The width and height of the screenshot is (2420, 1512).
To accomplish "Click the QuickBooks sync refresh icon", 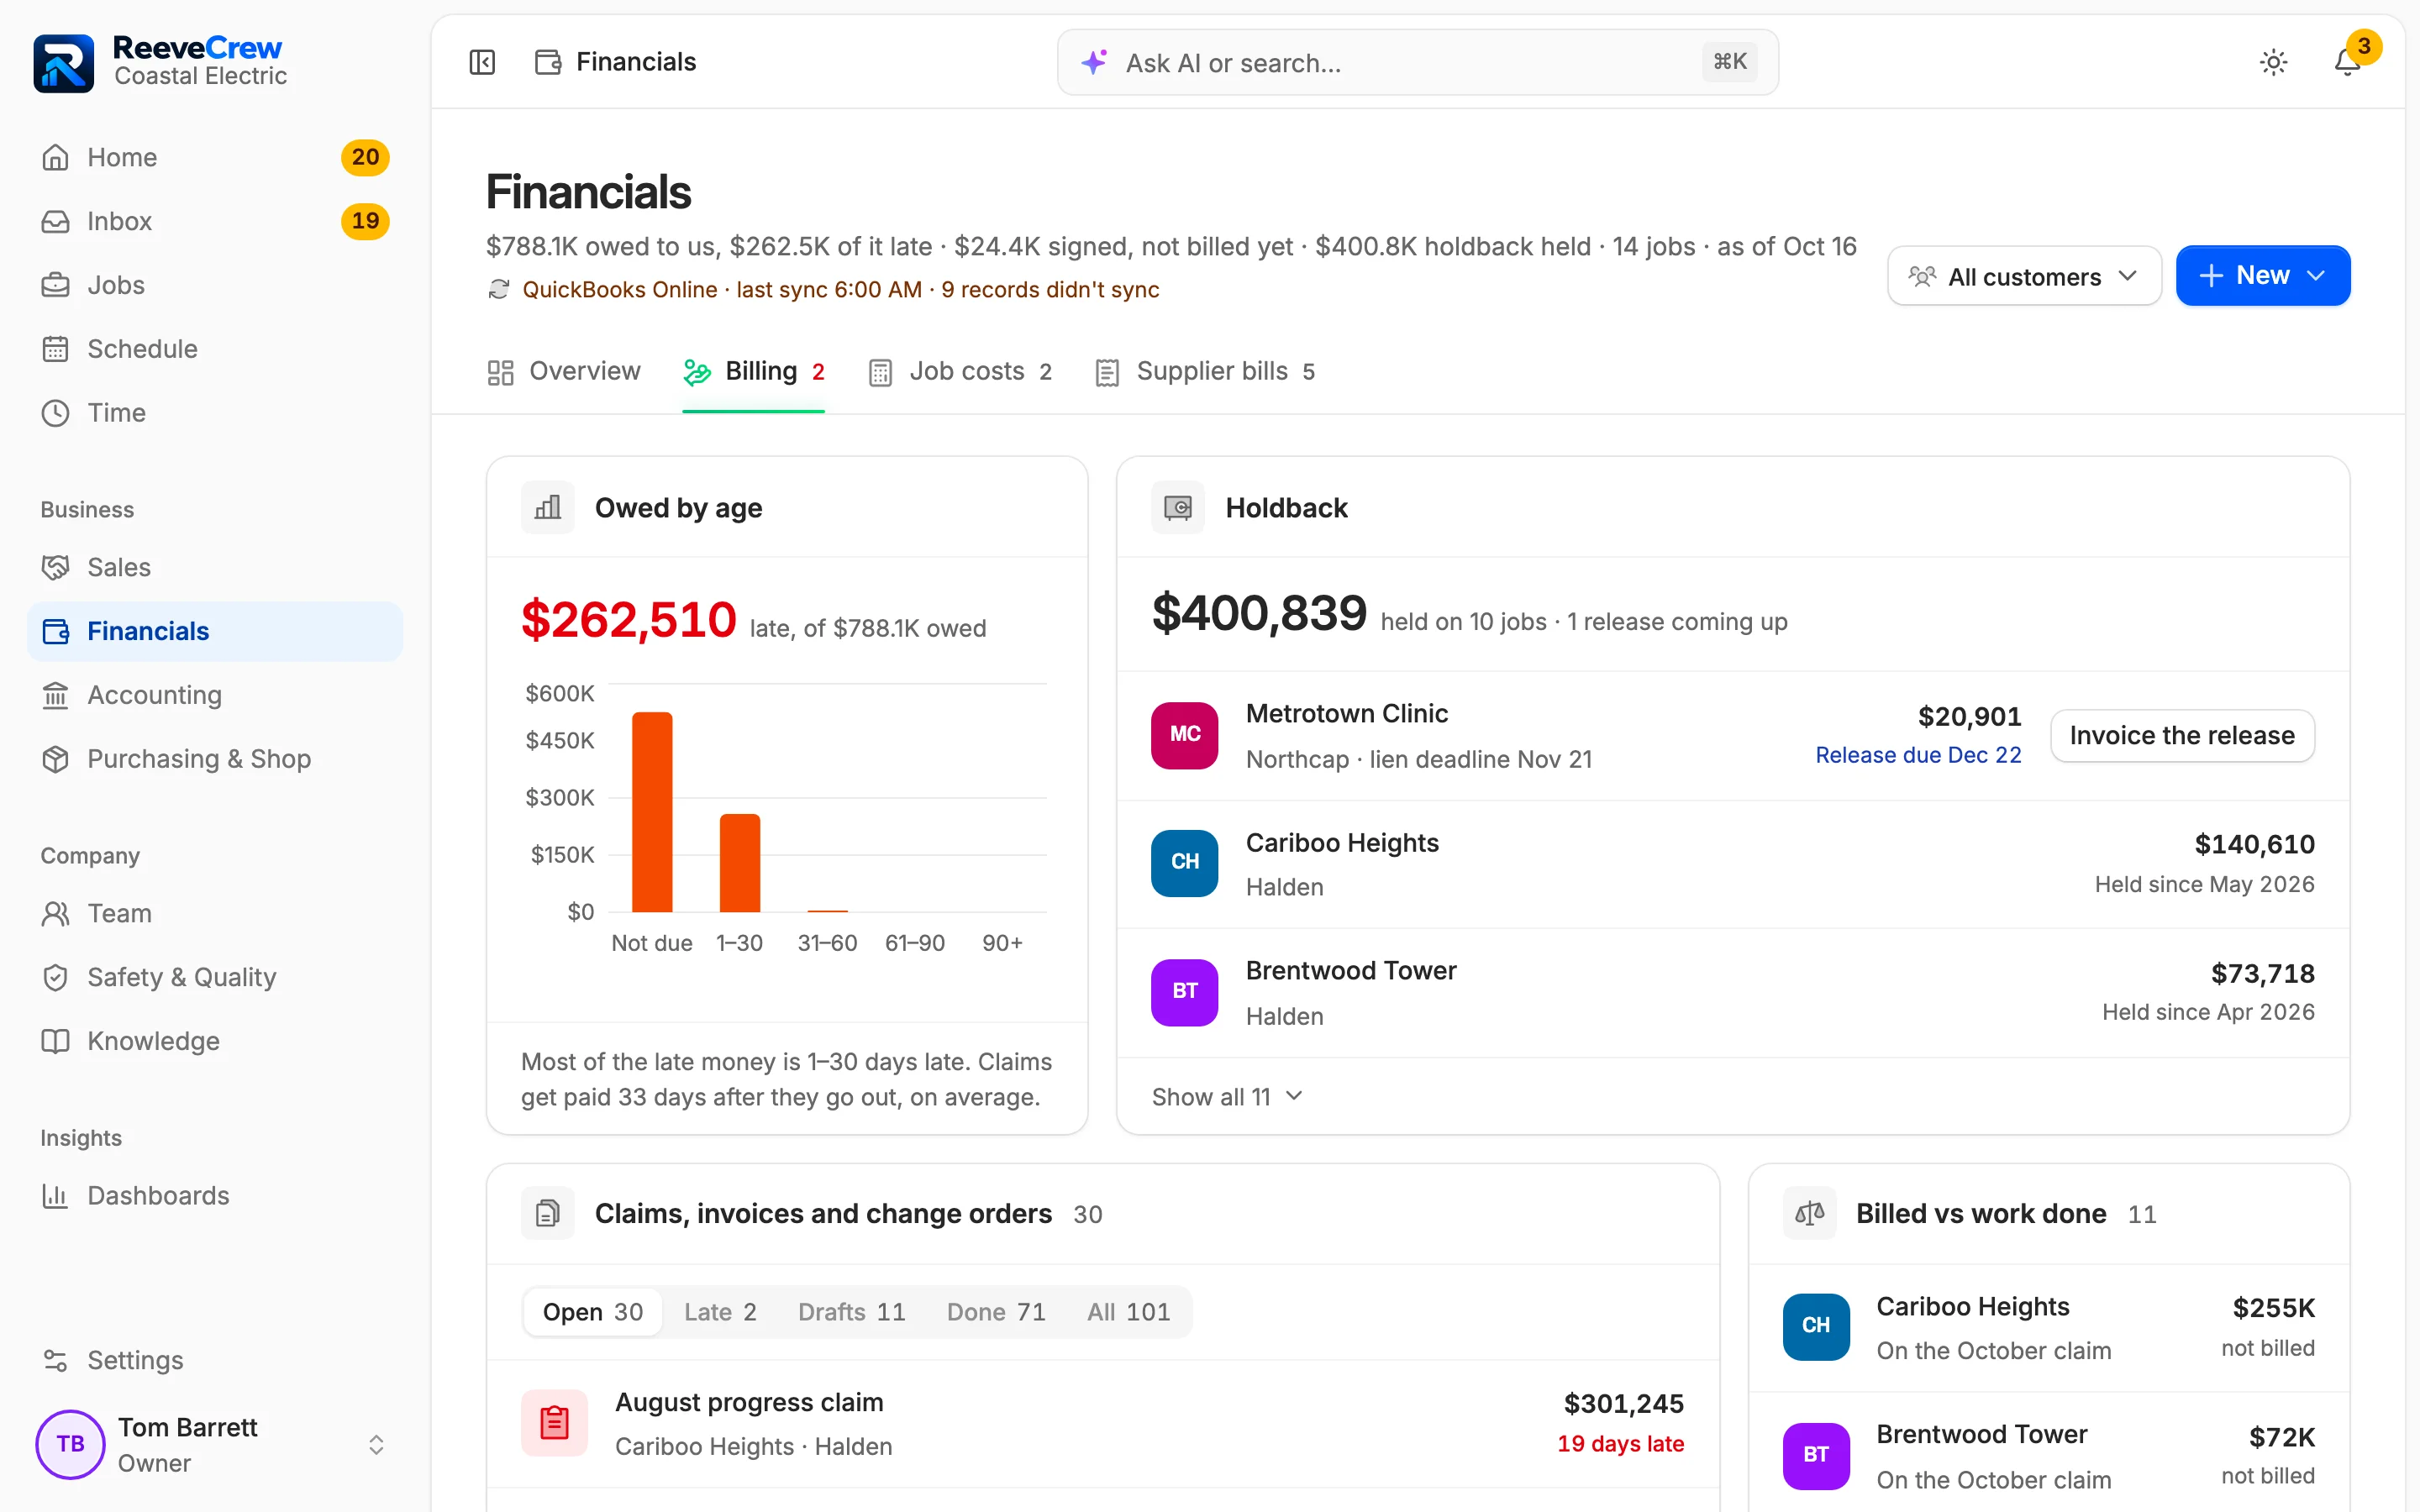I will pyautogui.click(x=498, y=290).
